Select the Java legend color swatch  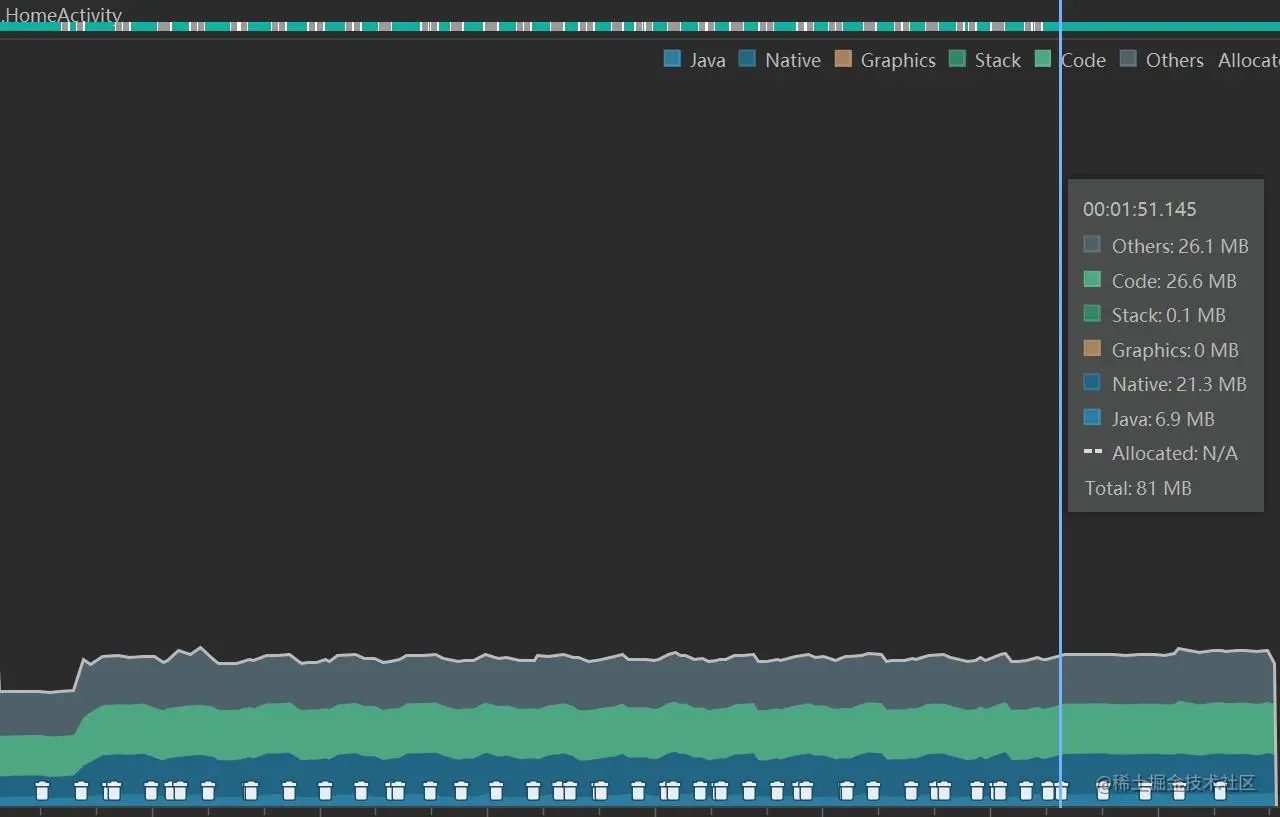672,59
